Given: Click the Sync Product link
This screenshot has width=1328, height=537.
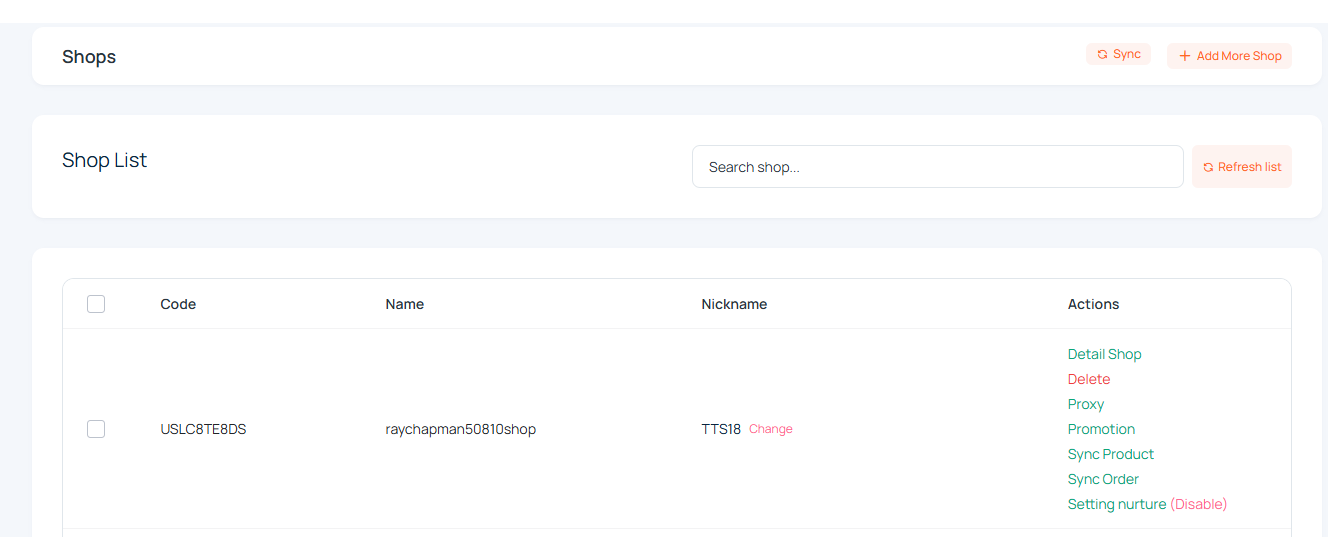Looking at the screenshot, I should coord(1110,454).
